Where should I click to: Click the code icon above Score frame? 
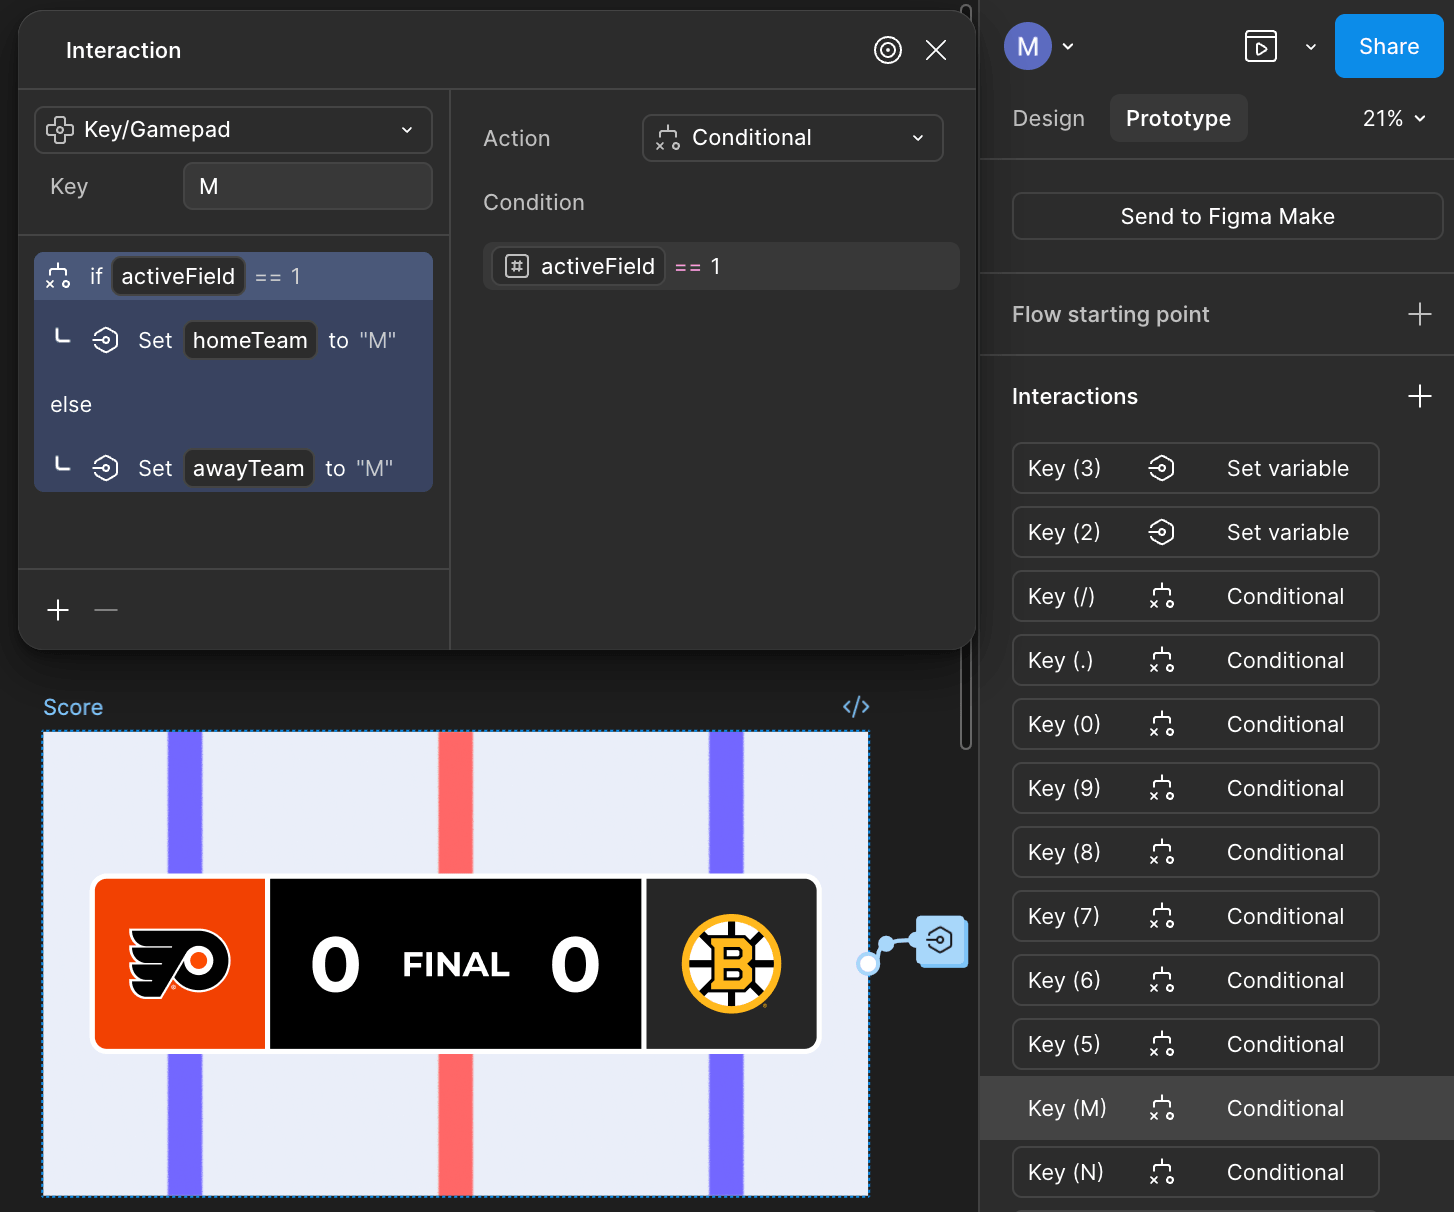(x=856, y=707)
